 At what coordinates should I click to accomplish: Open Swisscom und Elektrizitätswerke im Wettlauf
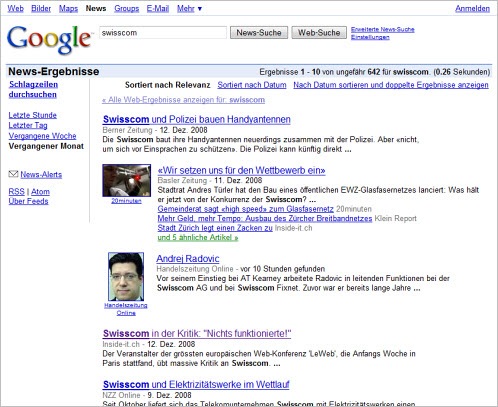196,384
